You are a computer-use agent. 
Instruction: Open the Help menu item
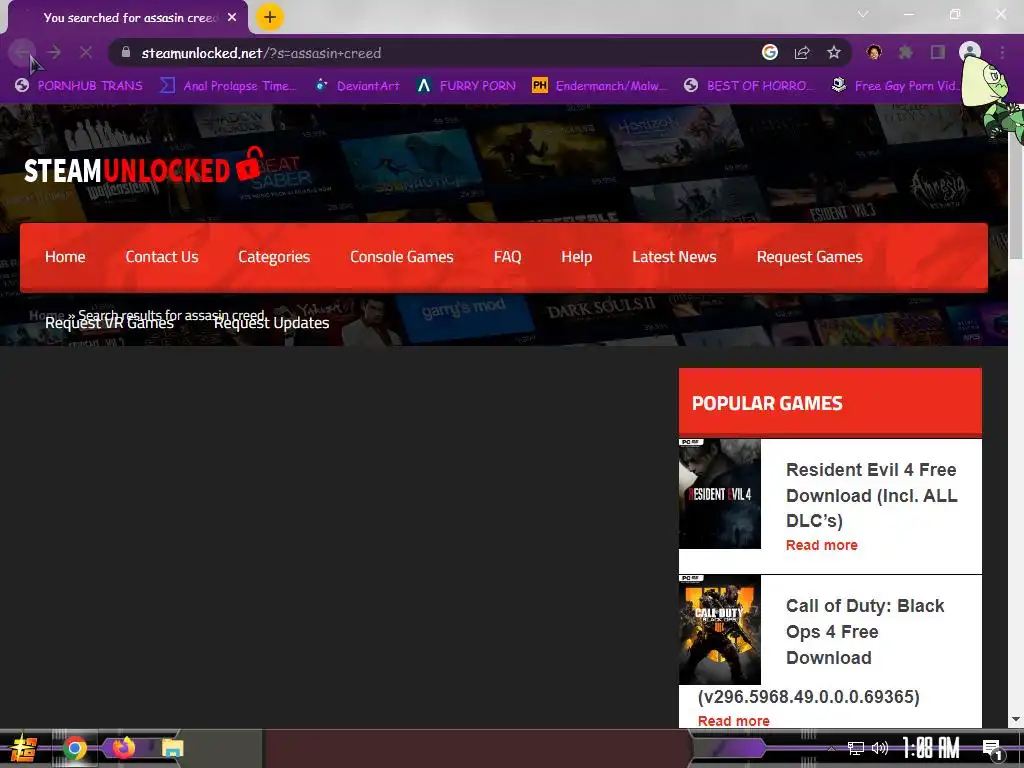(577, 257)
